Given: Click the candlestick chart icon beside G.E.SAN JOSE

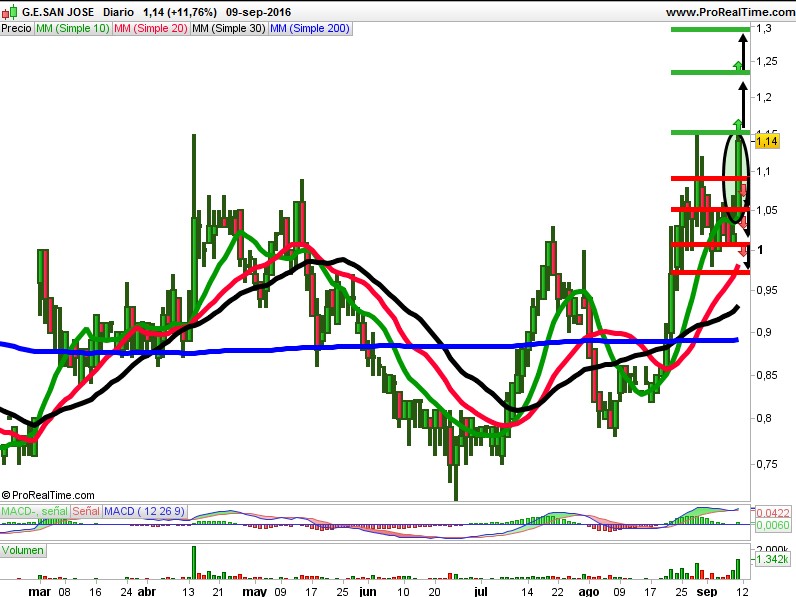Looking at the screenshot, I should click(x=9, y=11).
